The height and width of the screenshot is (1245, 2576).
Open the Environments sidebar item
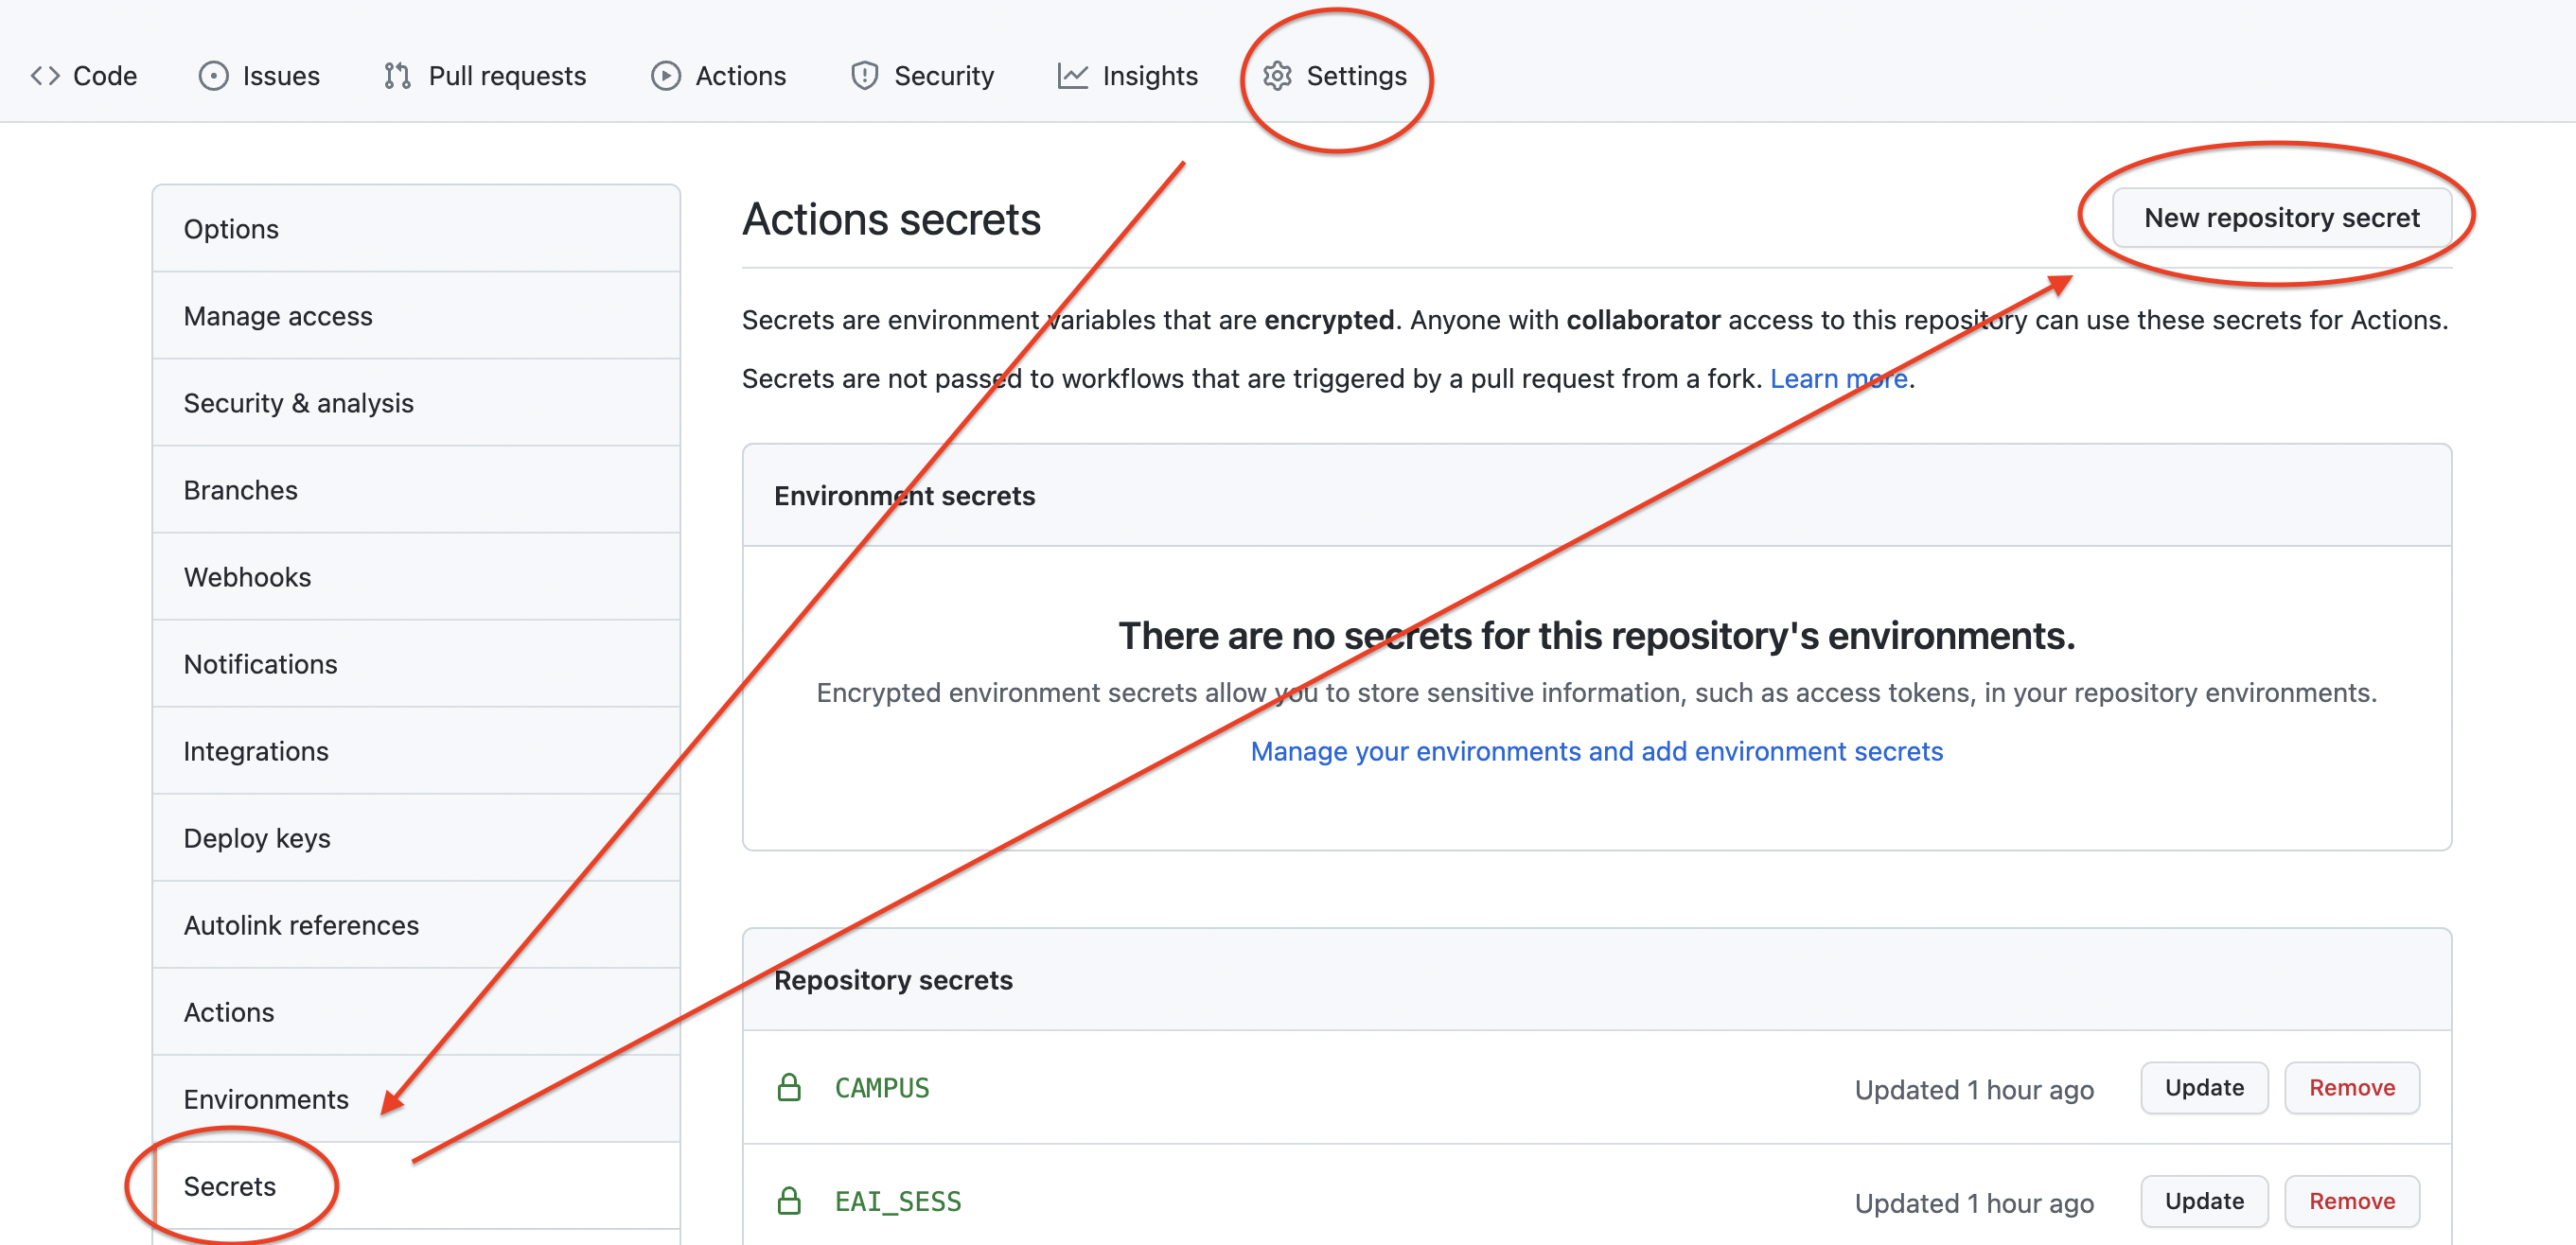pyautogui.click(x=266, y=1099)
